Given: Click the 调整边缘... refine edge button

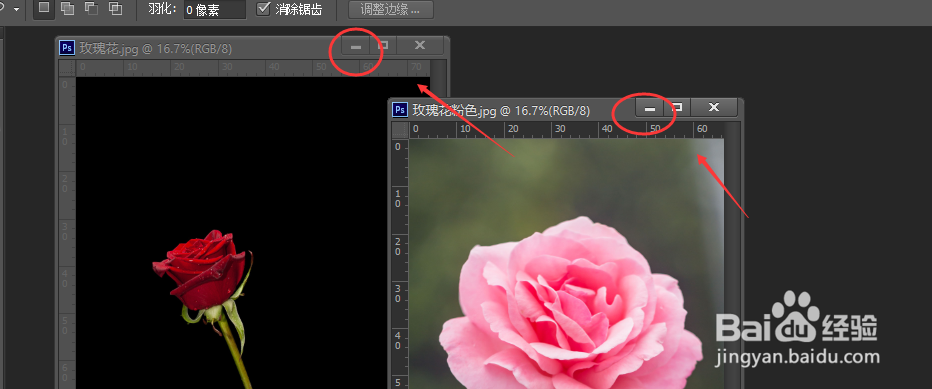Looking at the screenshot, I should click(x=391, y=10).
